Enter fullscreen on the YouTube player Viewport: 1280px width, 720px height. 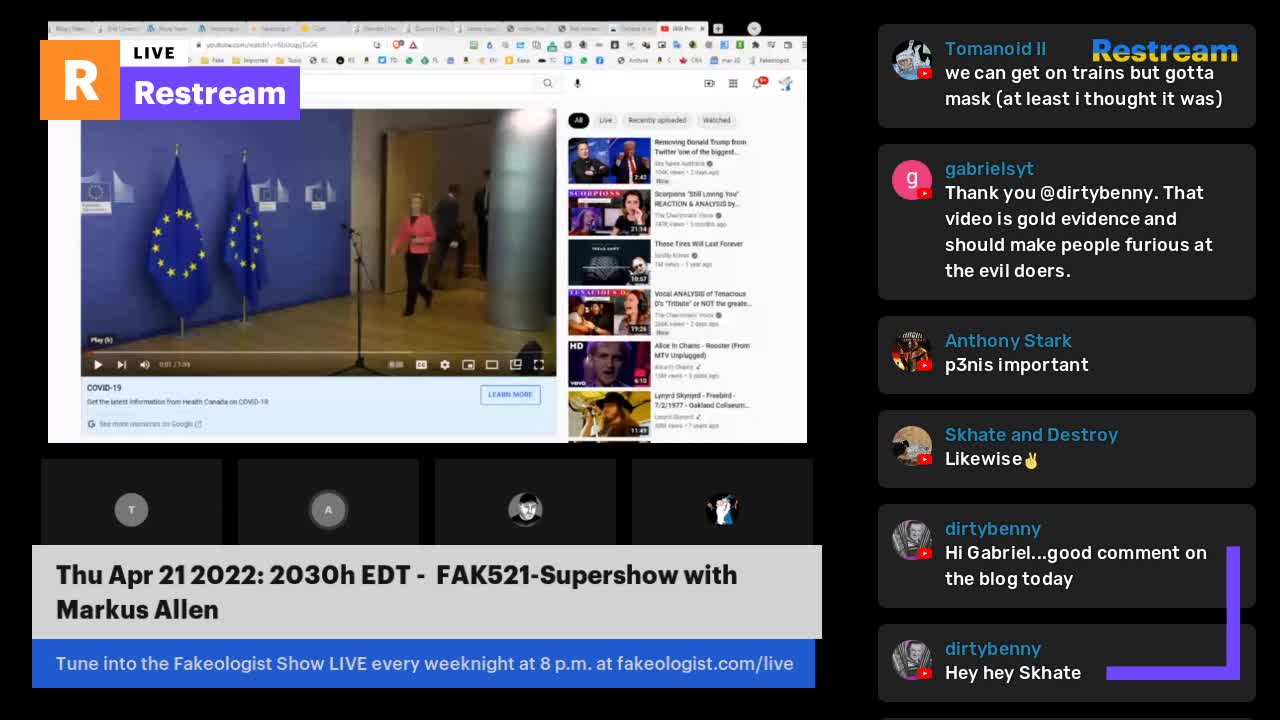[x=538, y=365]
